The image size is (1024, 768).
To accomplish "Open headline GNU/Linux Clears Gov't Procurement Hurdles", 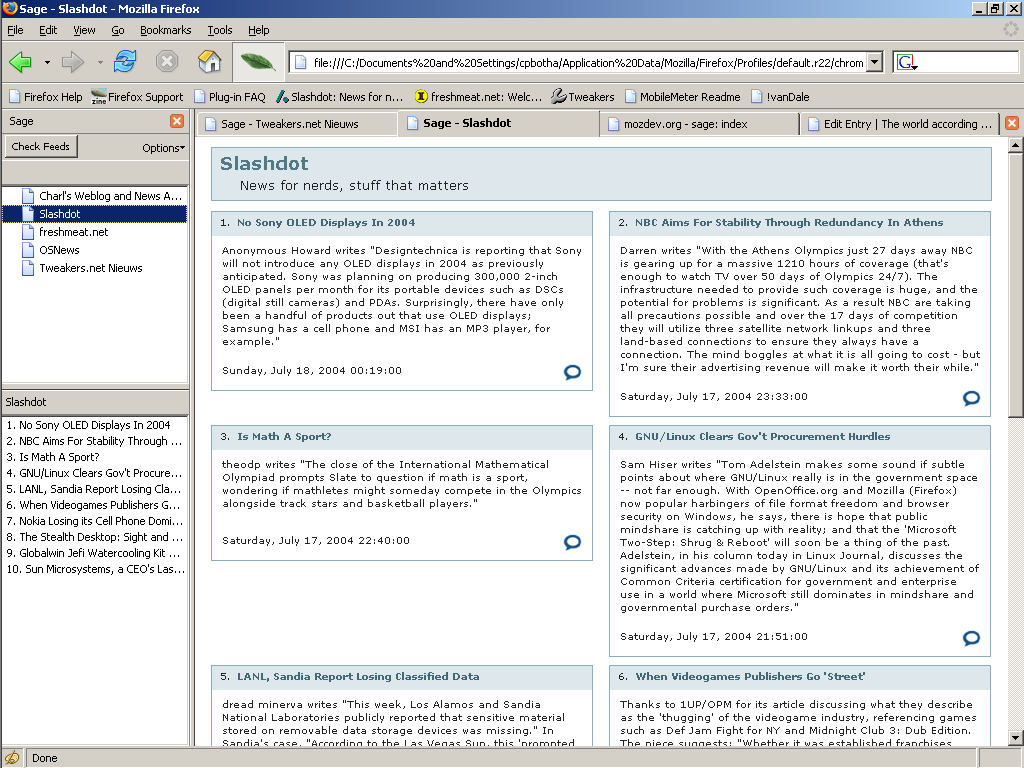I will [763, 437].
